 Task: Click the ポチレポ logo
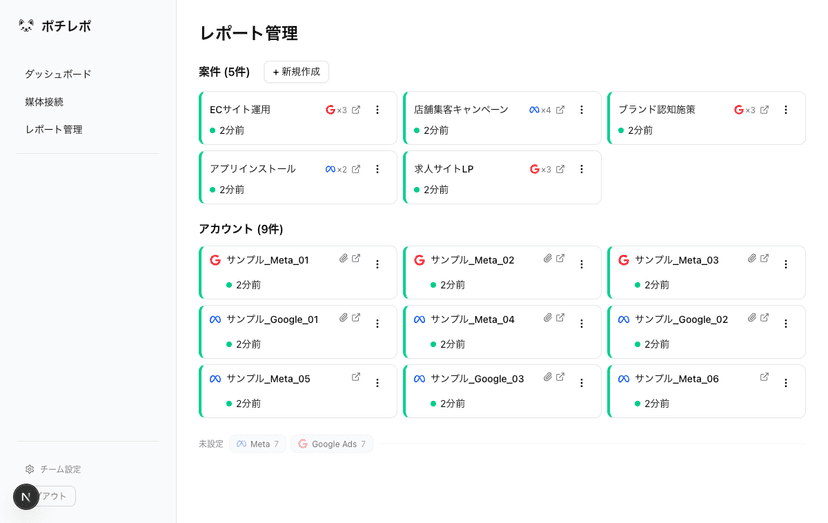(x=54, y=25)
